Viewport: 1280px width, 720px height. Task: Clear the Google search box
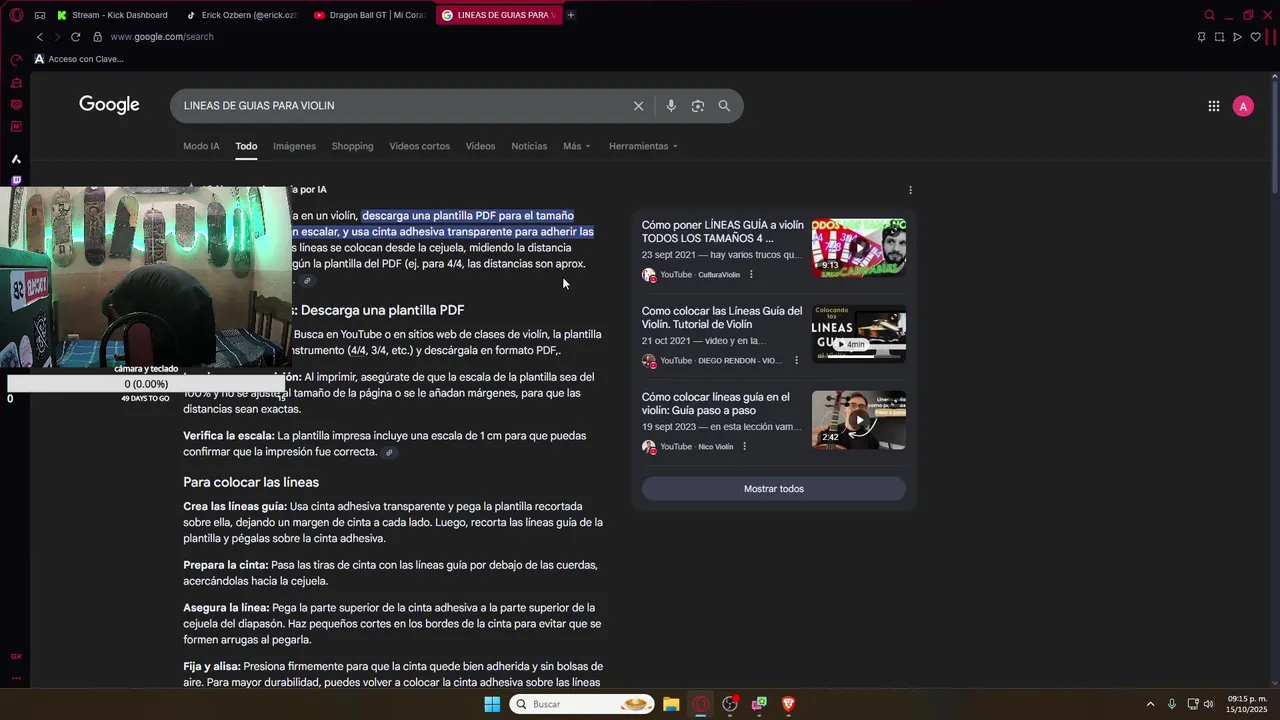(x=638, y=106)
